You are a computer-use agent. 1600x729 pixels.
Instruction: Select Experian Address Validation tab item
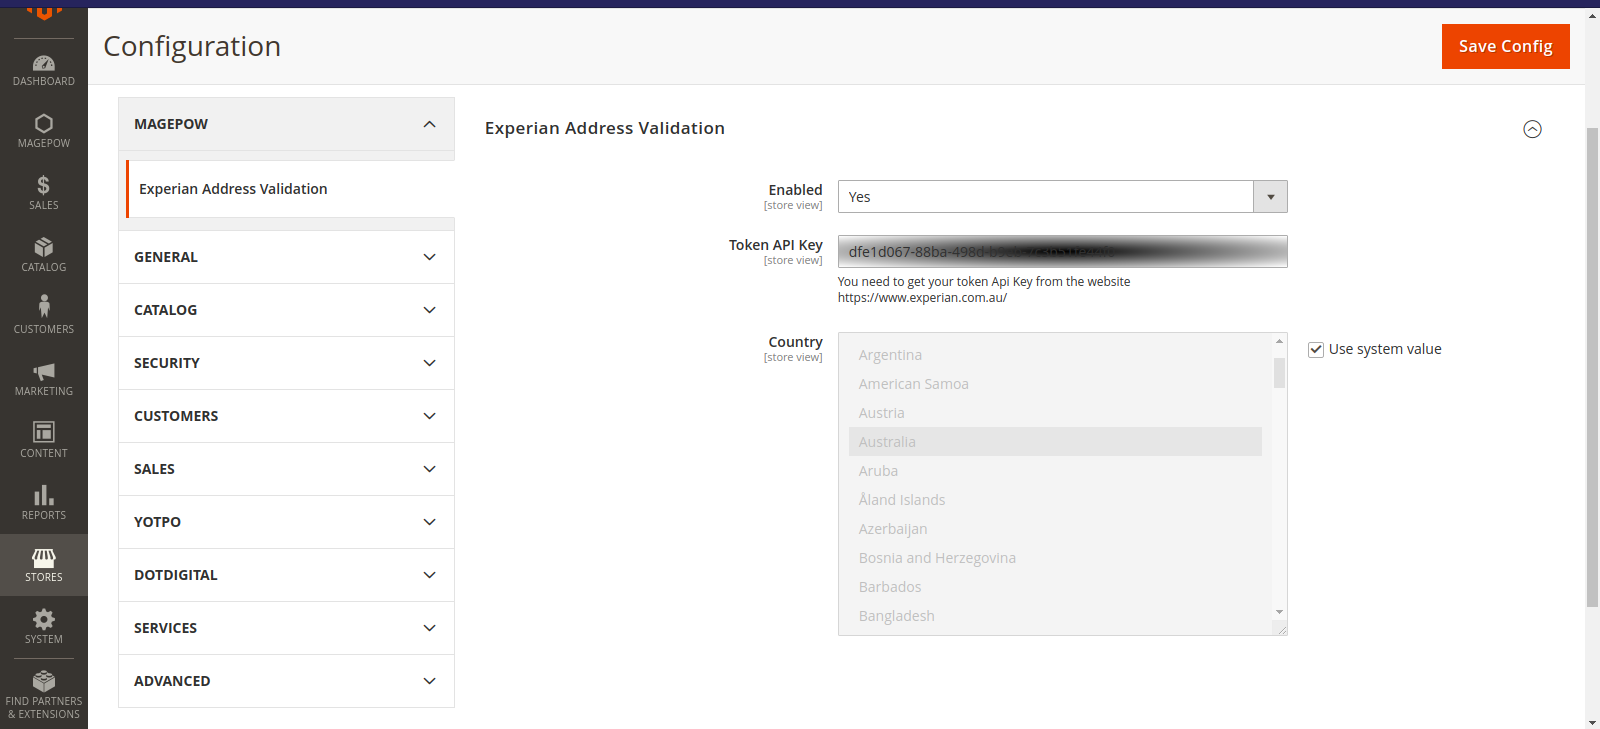click(233, 189)
